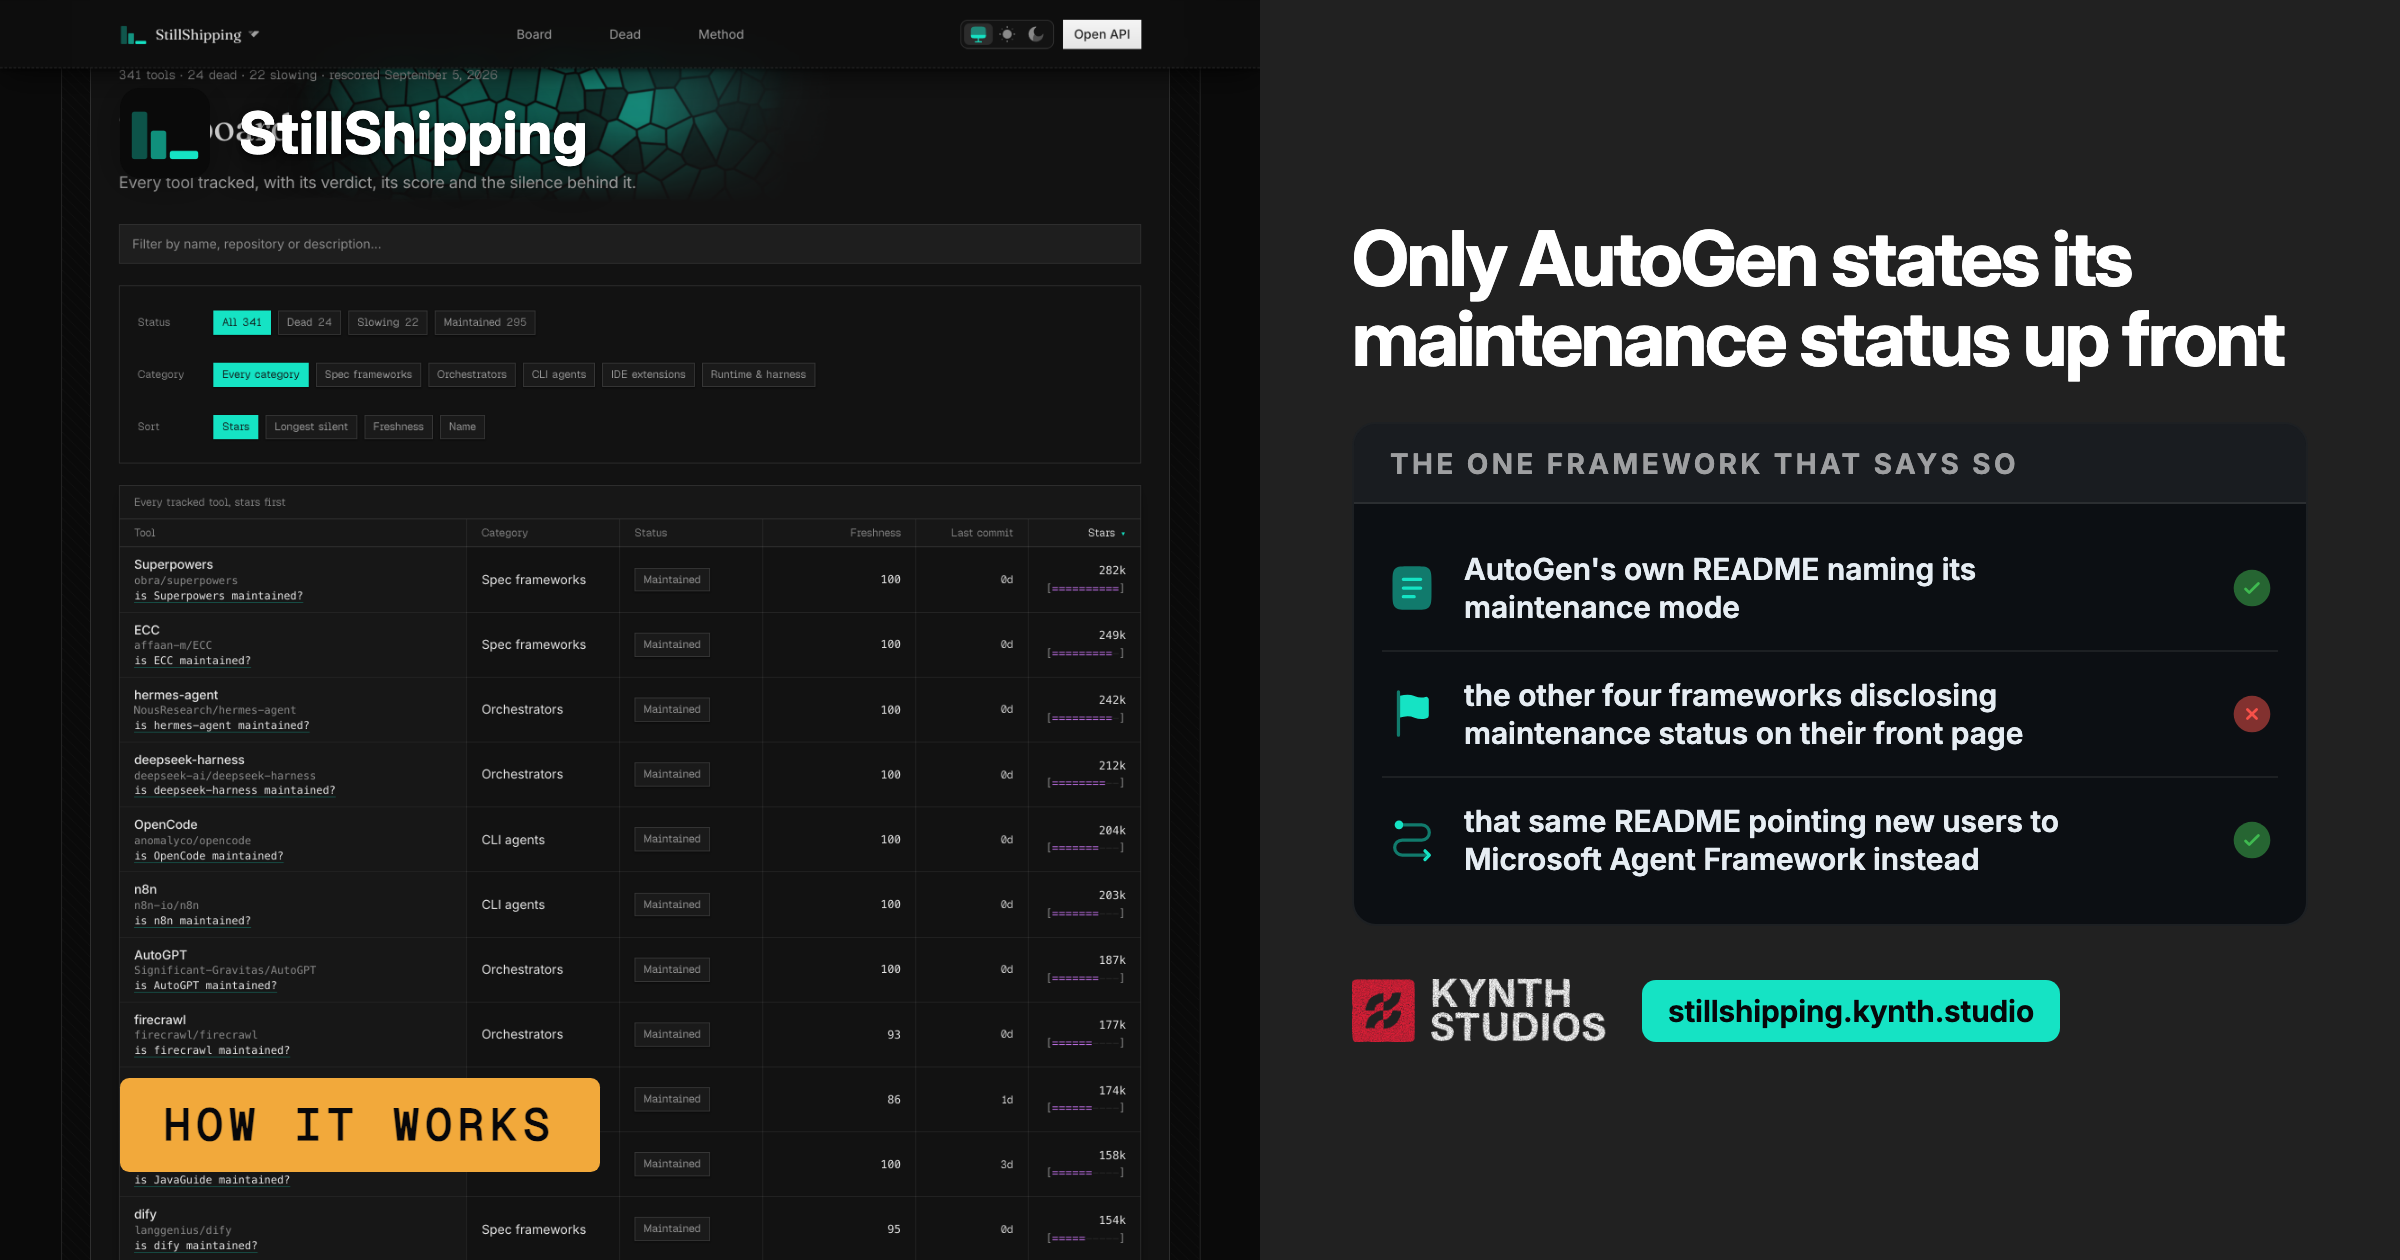The image size is (2400, 1260).
Task: Open 'is firecrawl maintained?' link
Action: 212,1051
